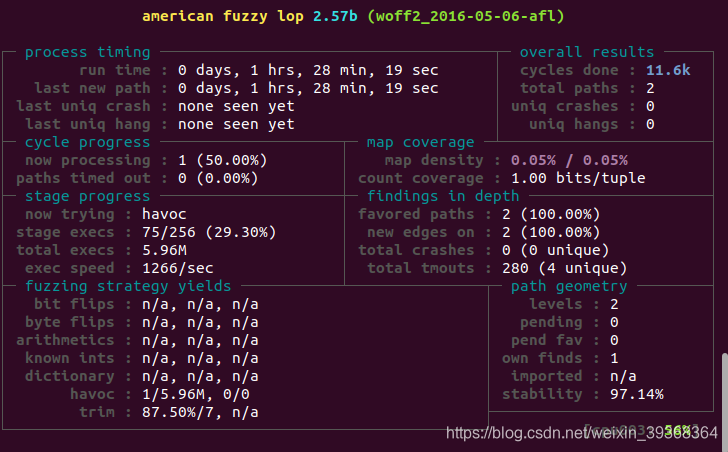The width and height of the screenshot is (728, 452).
Task: Select the paths timed out value 0 (0.00%)
Action: [218, 179]
